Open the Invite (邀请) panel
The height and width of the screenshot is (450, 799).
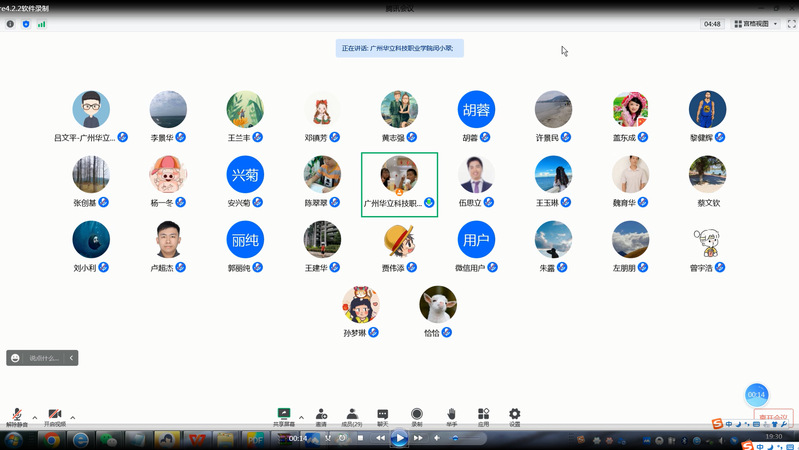pyautogui.click(x=321, y=415)
